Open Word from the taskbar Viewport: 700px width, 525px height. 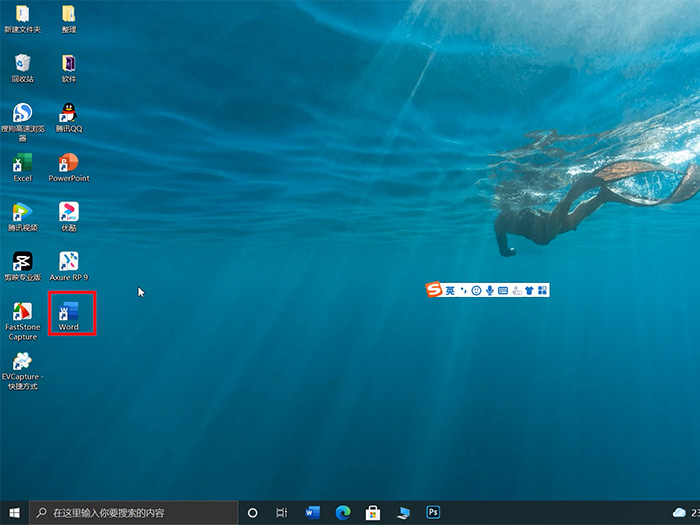coord(312,513)
